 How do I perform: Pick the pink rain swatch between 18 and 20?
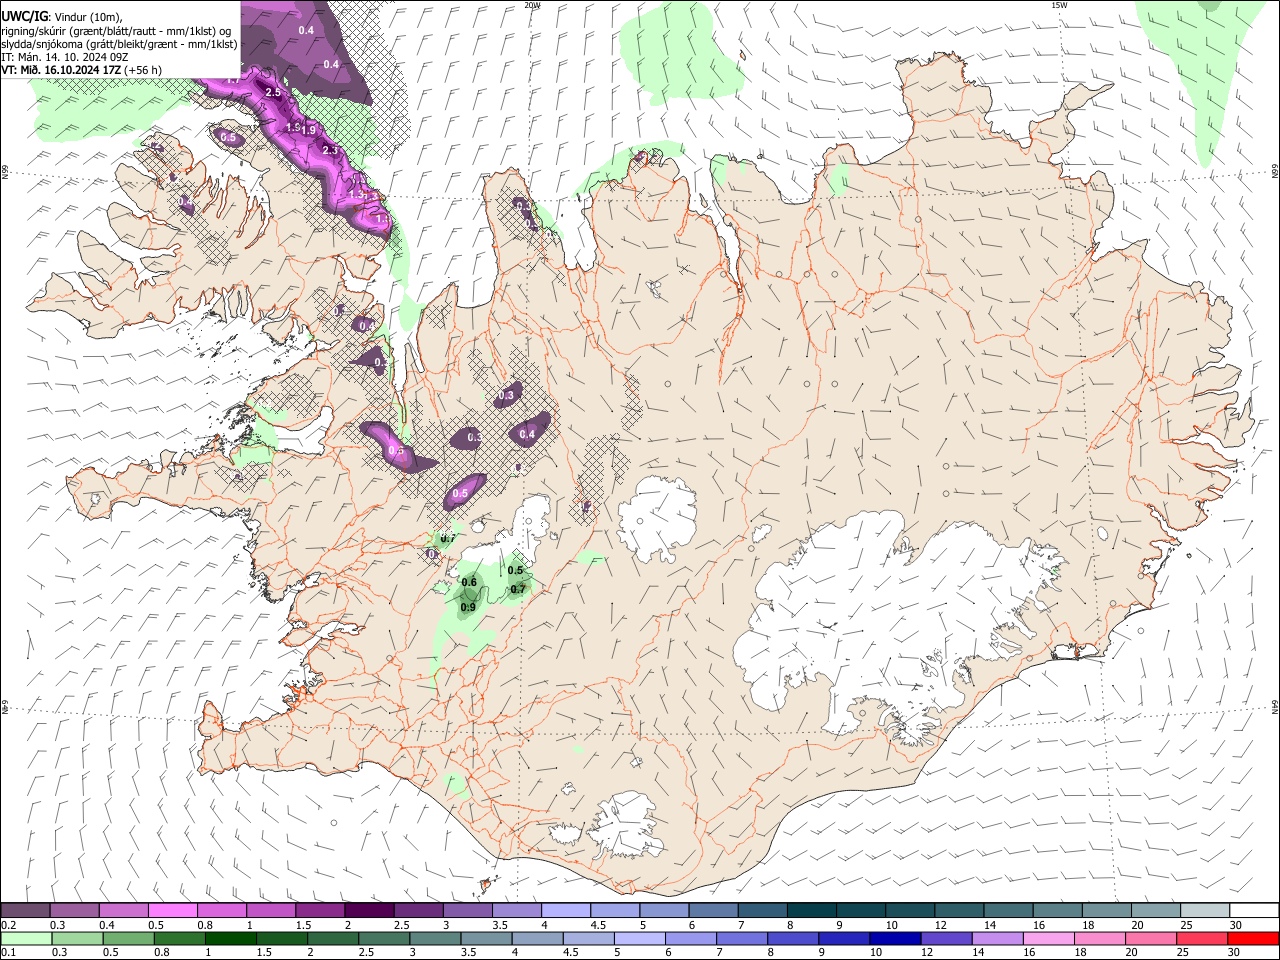coord(1098,938)
